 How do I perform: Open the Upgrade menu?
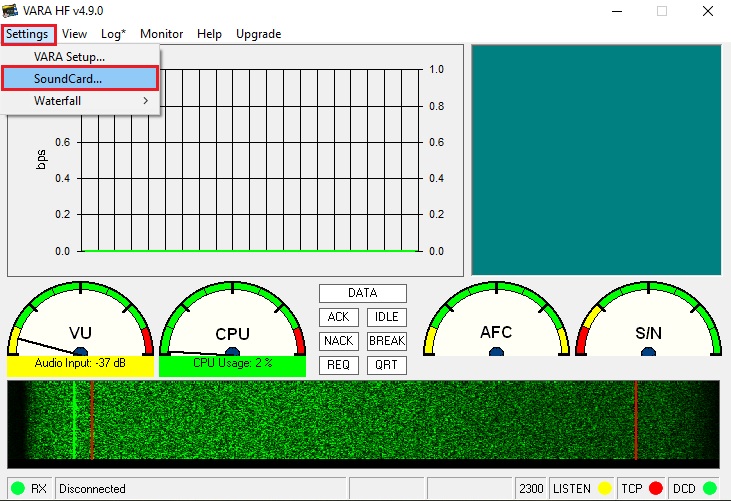(258, 34)
